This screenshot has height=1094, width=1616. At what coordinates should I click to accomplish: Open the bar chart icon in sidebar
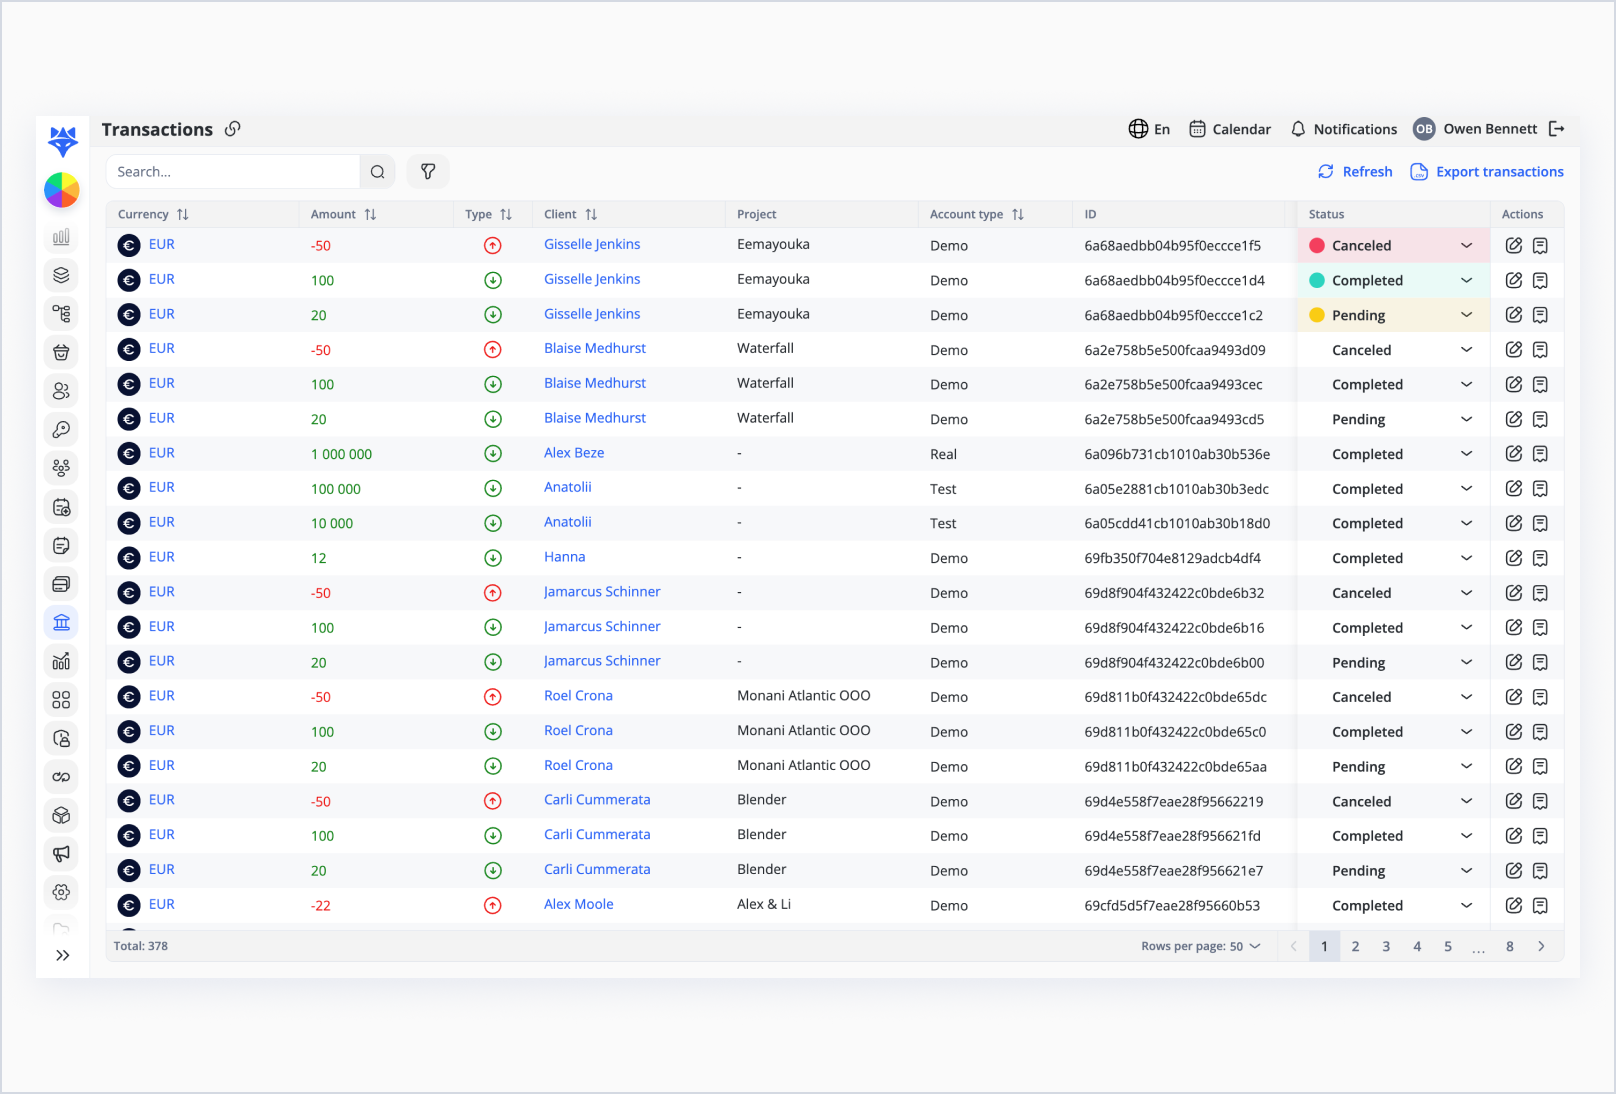click(61, 237)
